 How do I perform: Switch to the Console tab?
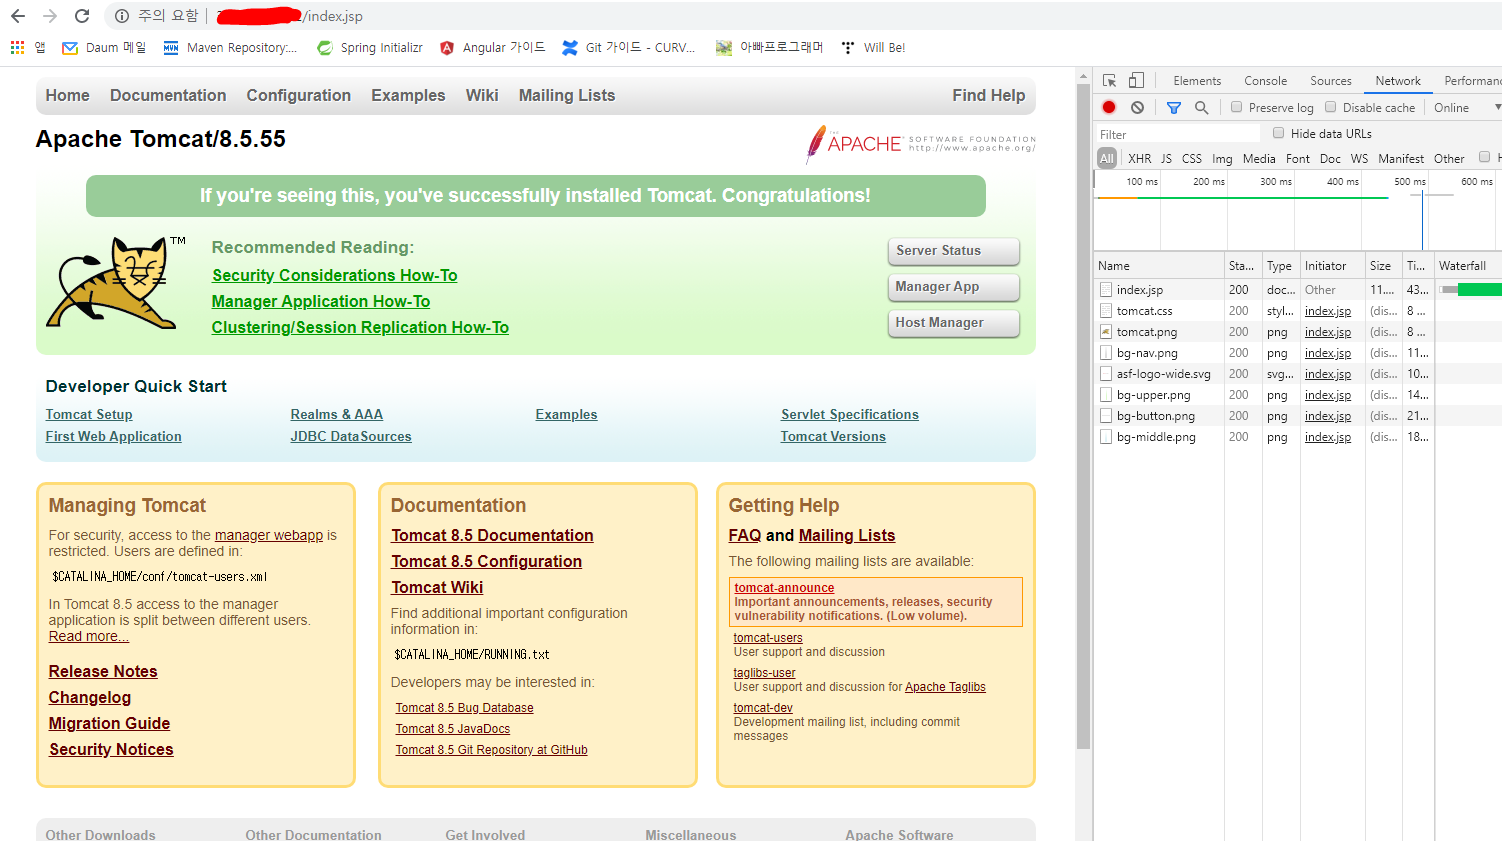click(x=1265, y=81)
